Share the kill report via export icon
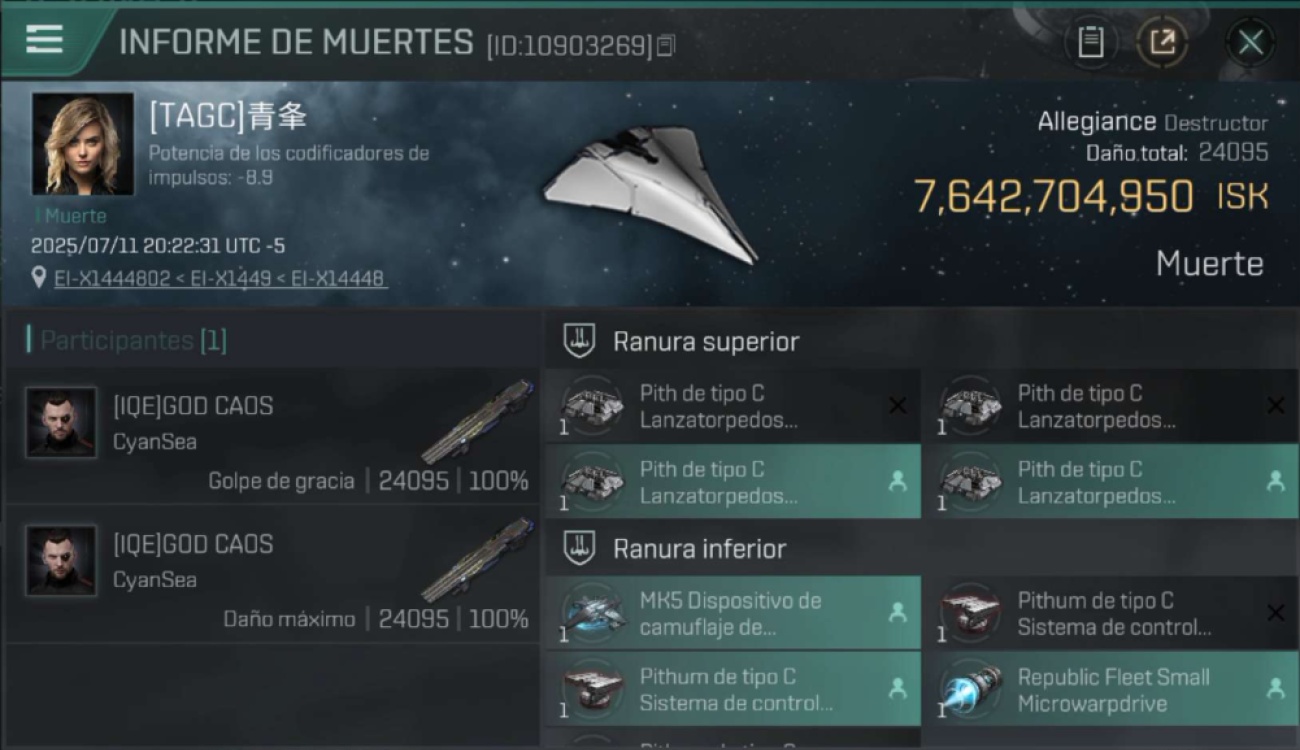 click(1162, 42)
